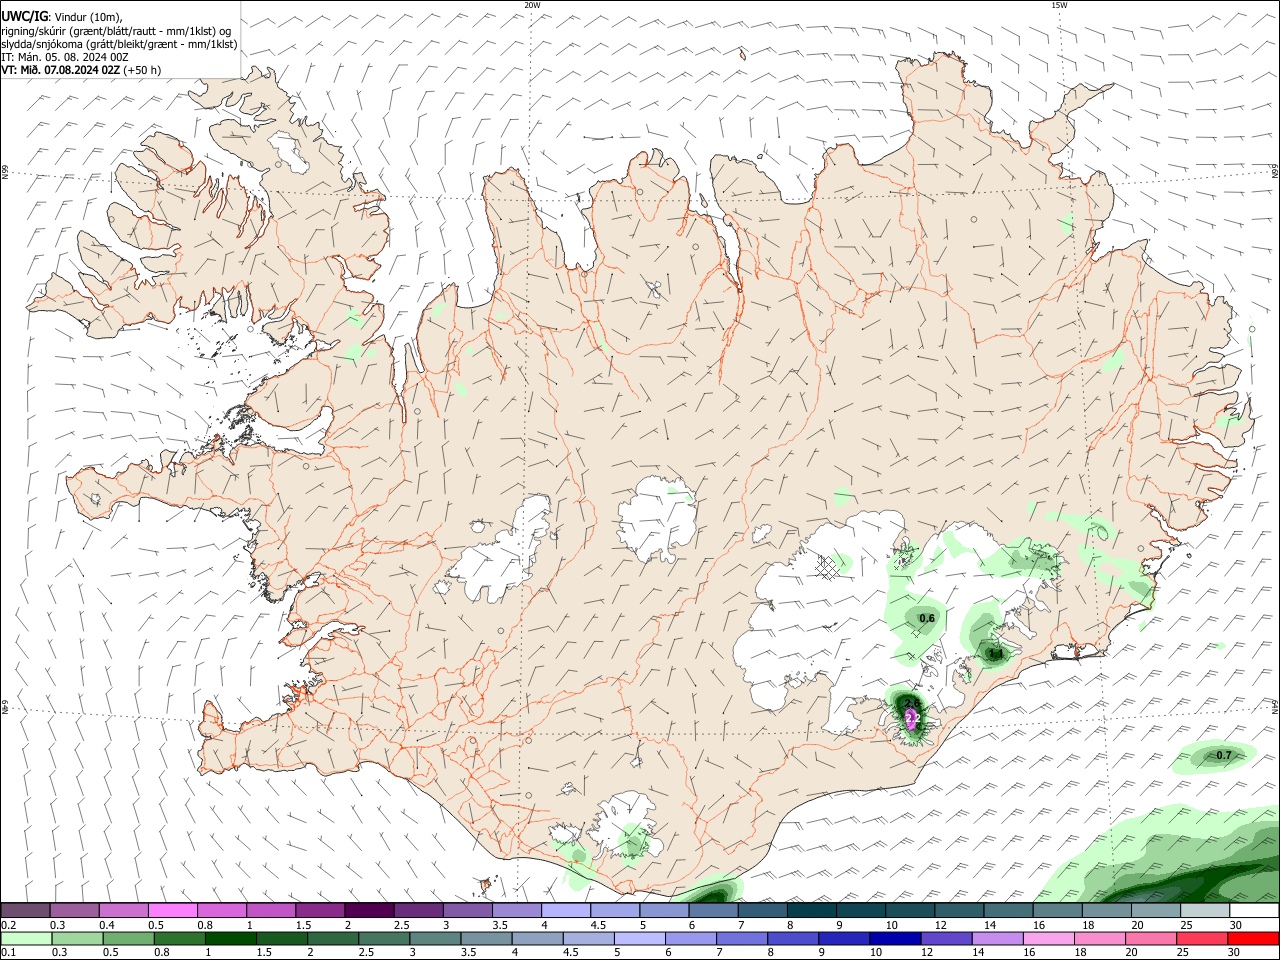Click the slydda/snjókoma snow legend description line
The image size is (1280, 960).
click(x=119, y=43)
